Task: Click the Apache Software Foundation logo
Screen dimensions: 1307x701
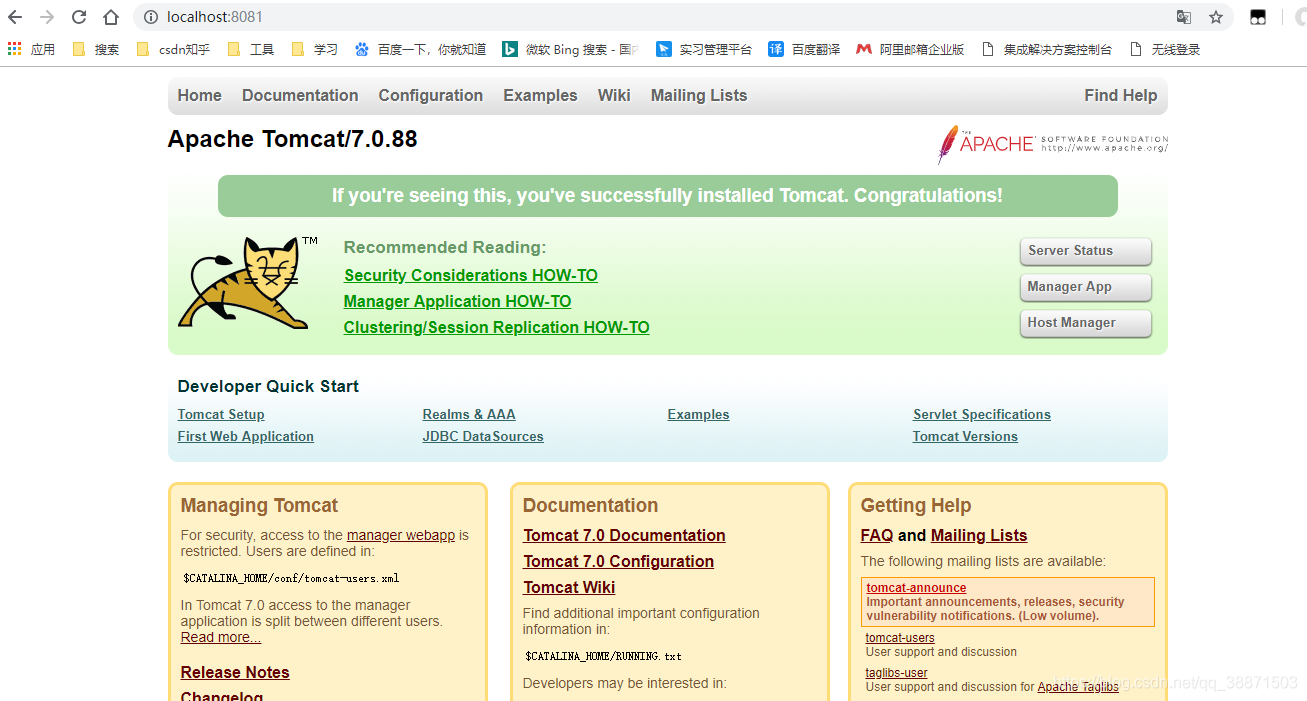Action: coord(1052,144)
